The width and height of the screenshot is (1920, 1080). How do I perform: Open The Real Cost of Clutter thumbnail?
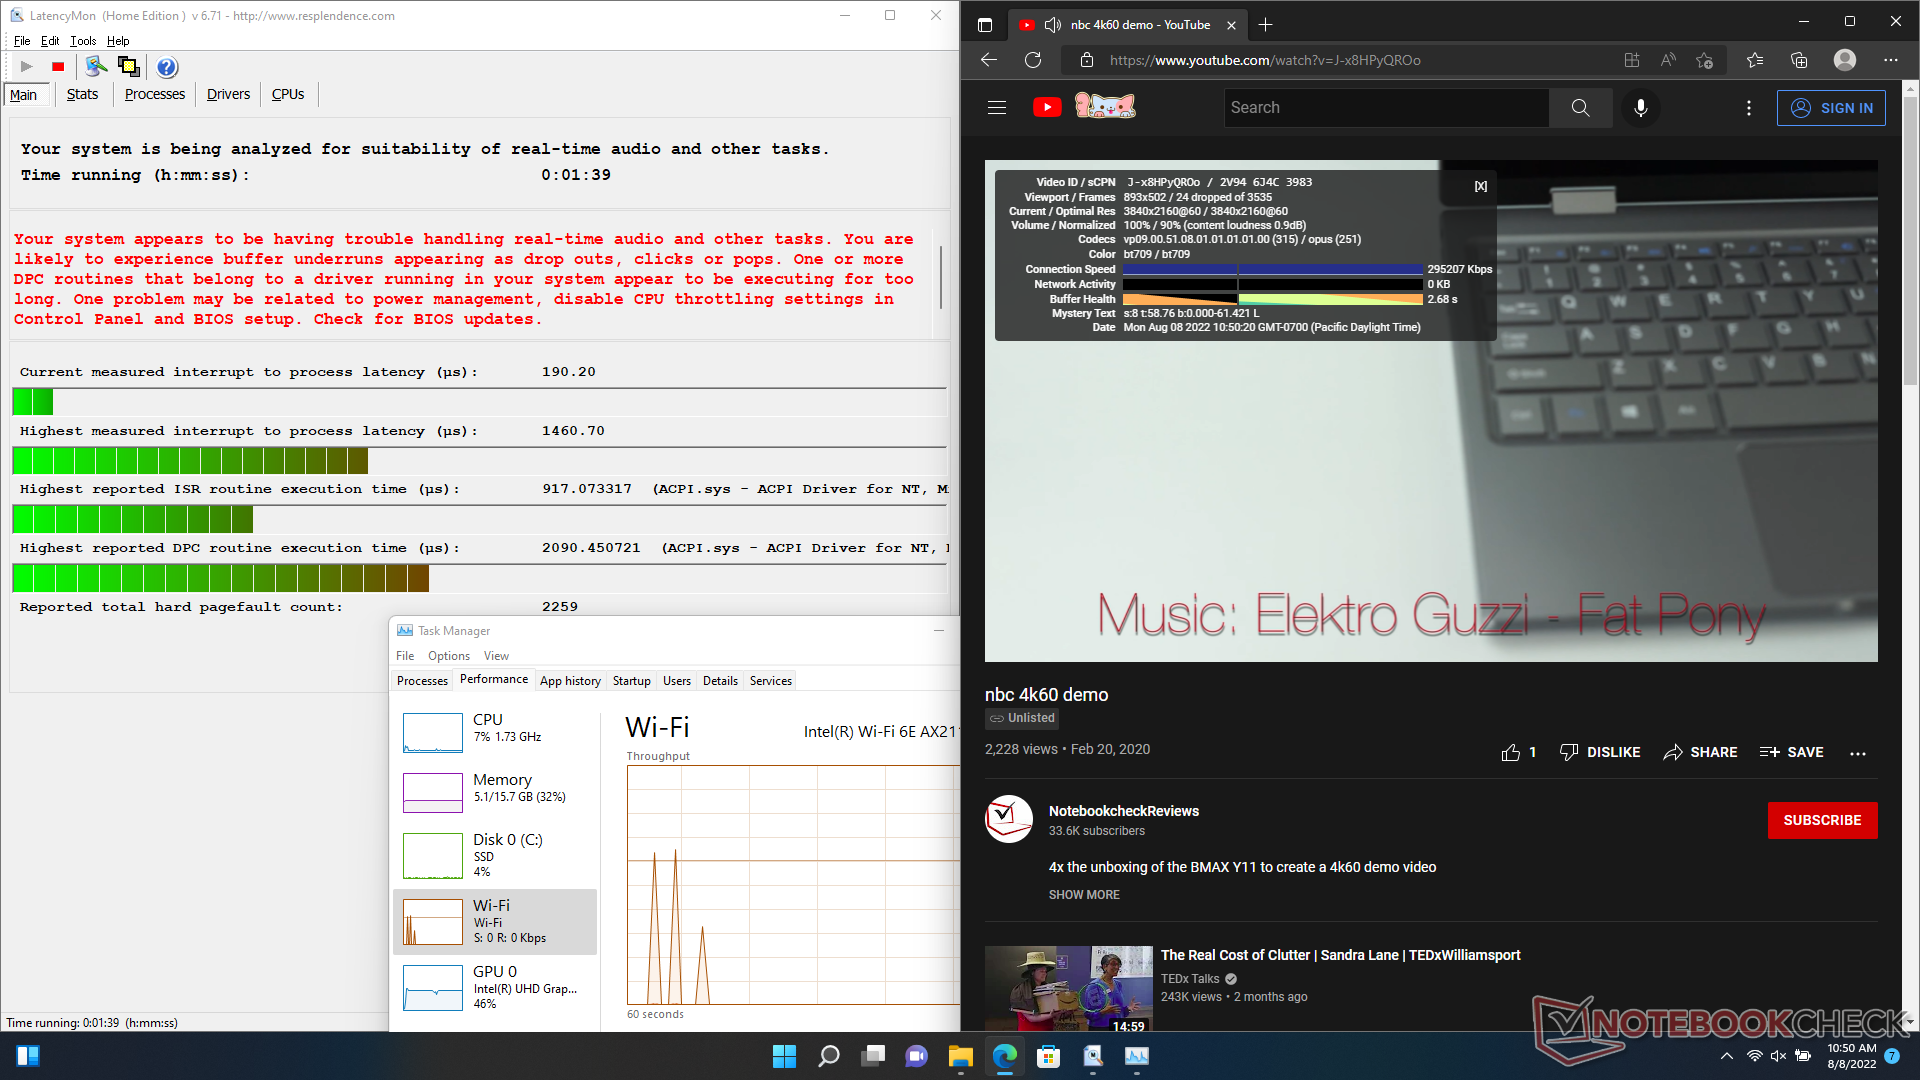pyautogui.click(x=1068, y=989)
